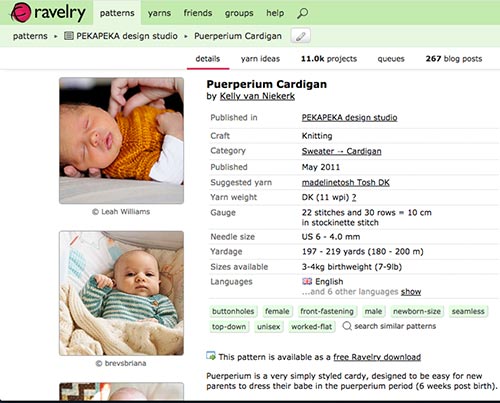
Task: Open the search magnifier icon
Action: 302,13
